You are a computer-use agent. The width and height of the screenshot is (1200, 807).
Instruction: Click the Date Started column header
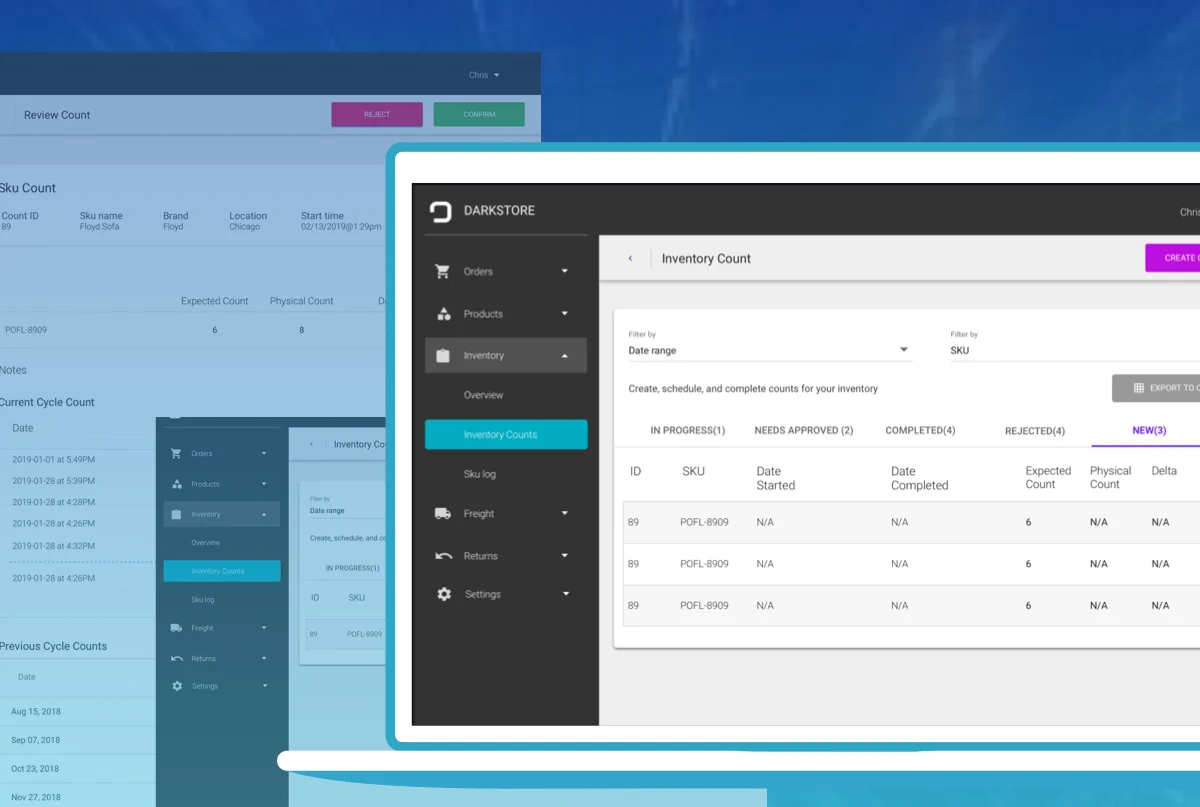click(x=775, y=478)
